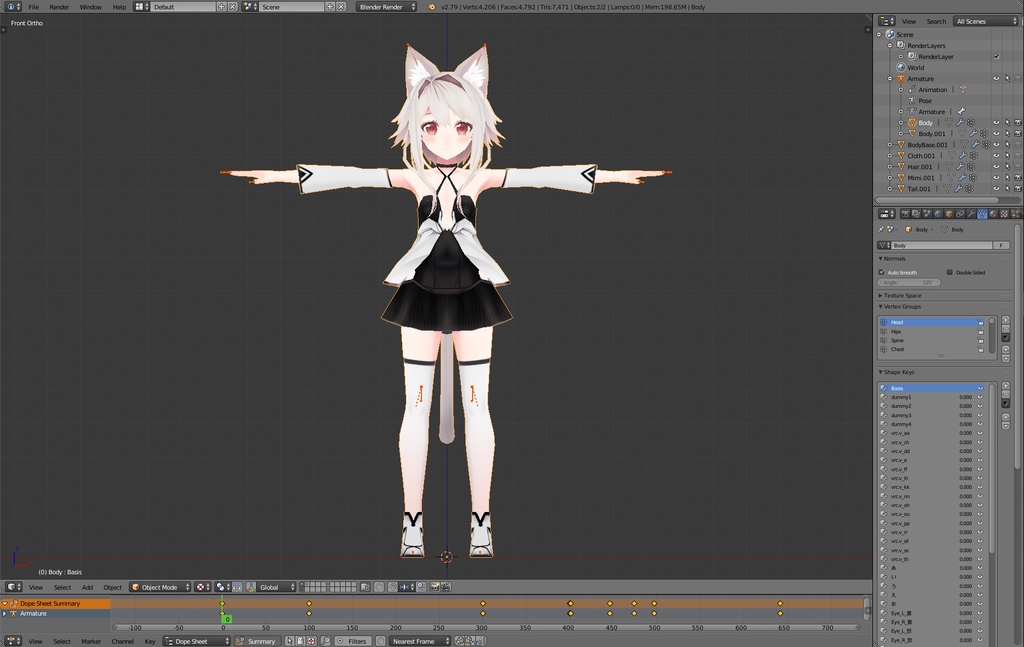Open the Object Data mesh properties tab
Image resolution: width=1024 pixels, height=647 pixels.
pos(982,214)
